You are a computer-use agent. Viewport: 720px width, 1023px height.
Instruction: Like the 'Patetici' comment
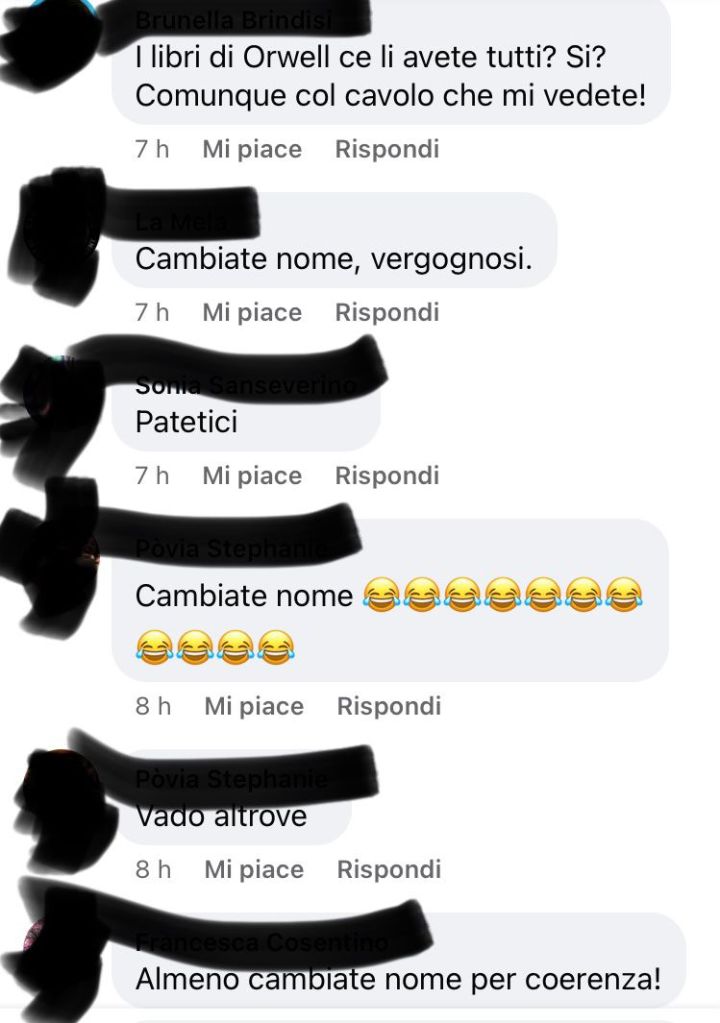[252, 476]
